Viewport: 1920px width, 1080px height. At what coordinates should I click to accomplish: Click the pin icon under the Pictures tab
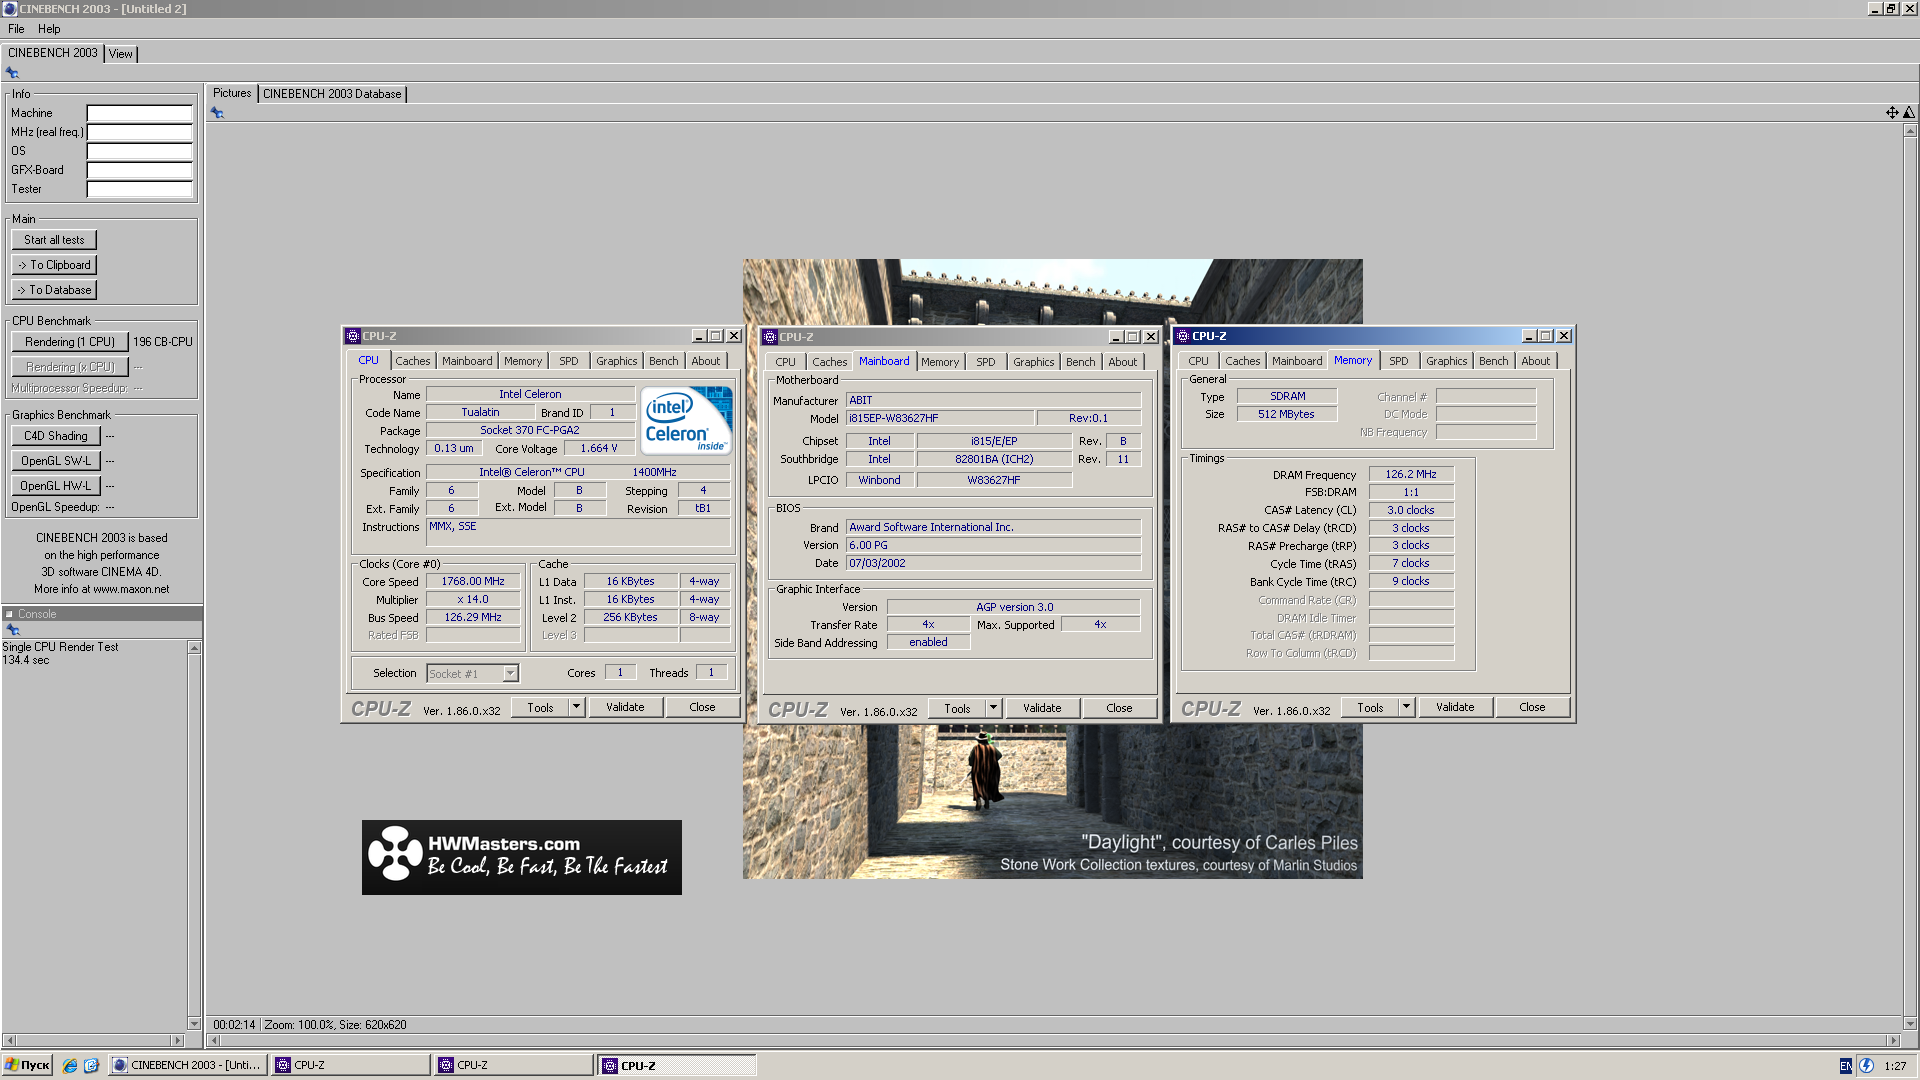[217, 113]
